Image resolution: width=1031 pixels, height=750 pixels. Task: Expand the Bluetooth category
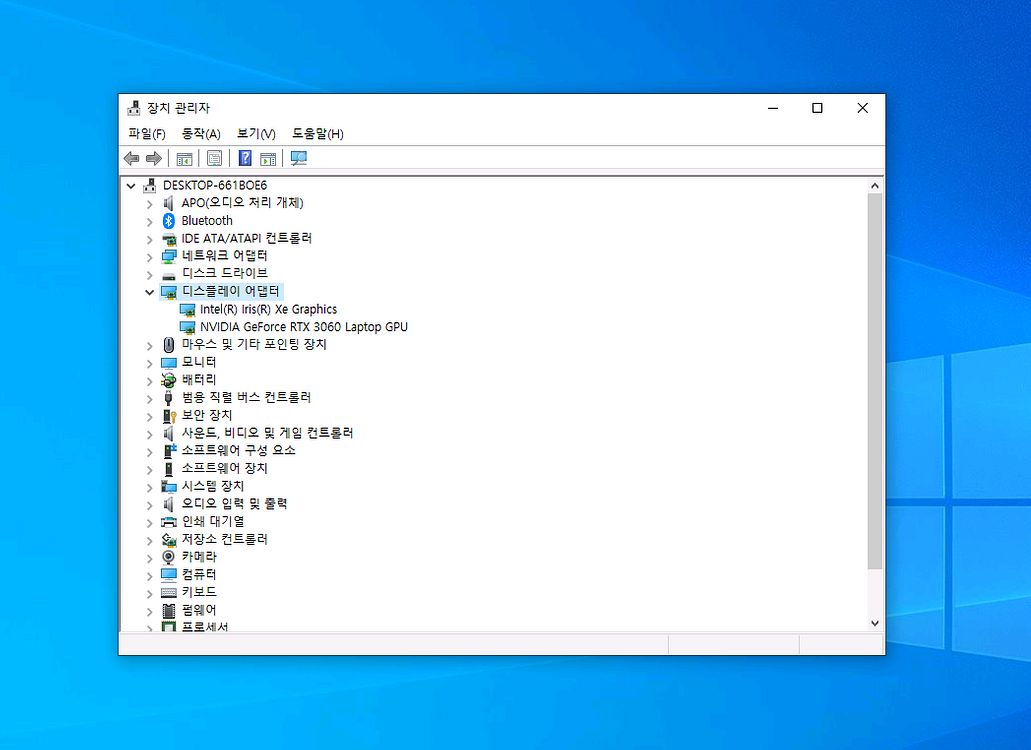(x=150, y=222)
